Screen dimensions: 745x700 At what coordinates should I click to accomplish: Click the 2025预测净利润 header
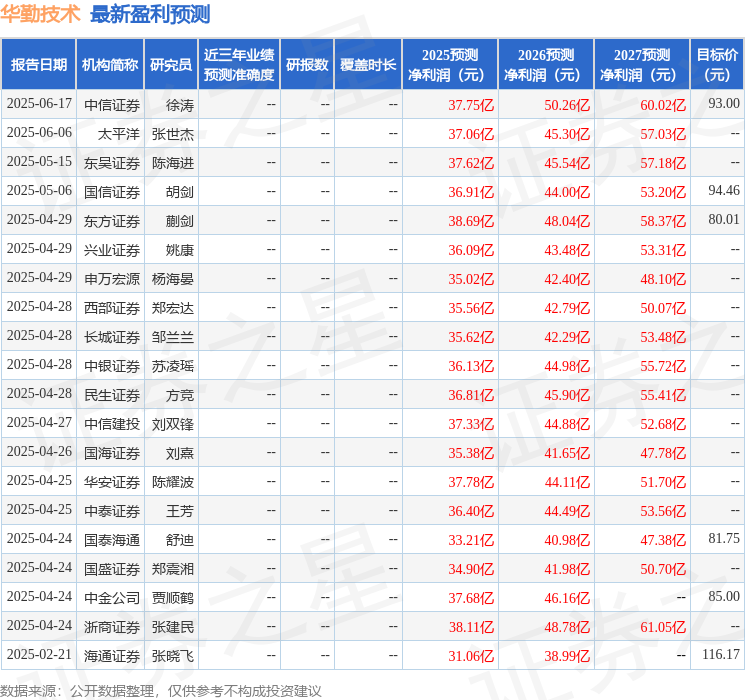(x=450, y=65)
